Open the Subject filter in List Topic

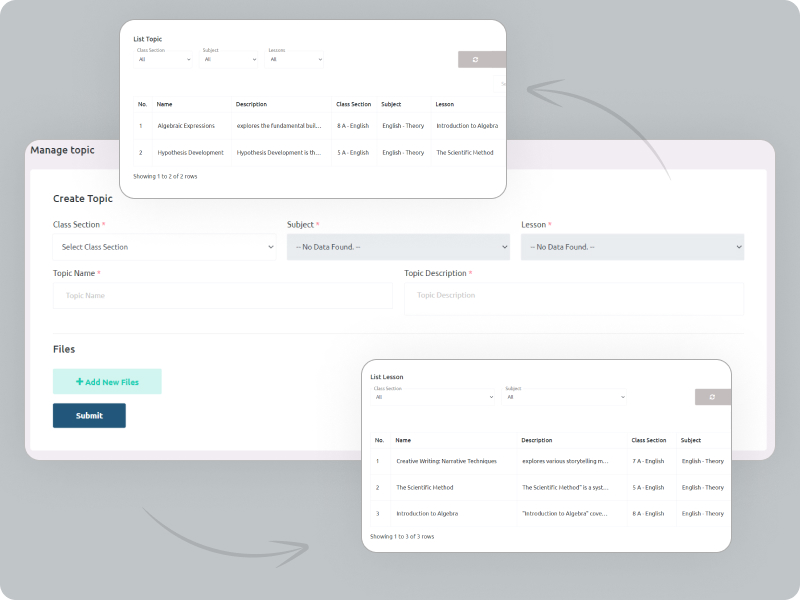pos(229,59)
